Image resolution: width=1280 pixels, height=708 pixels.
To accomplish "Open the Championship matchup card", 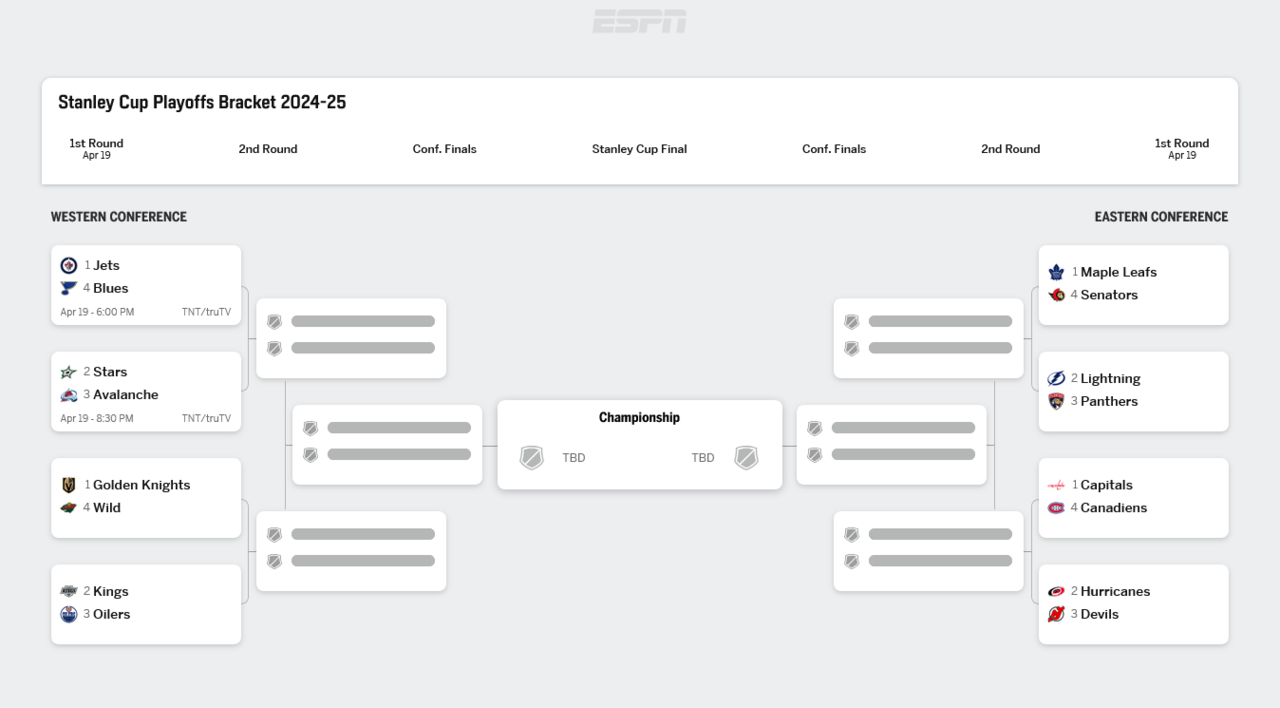I will tap(639, 445).
